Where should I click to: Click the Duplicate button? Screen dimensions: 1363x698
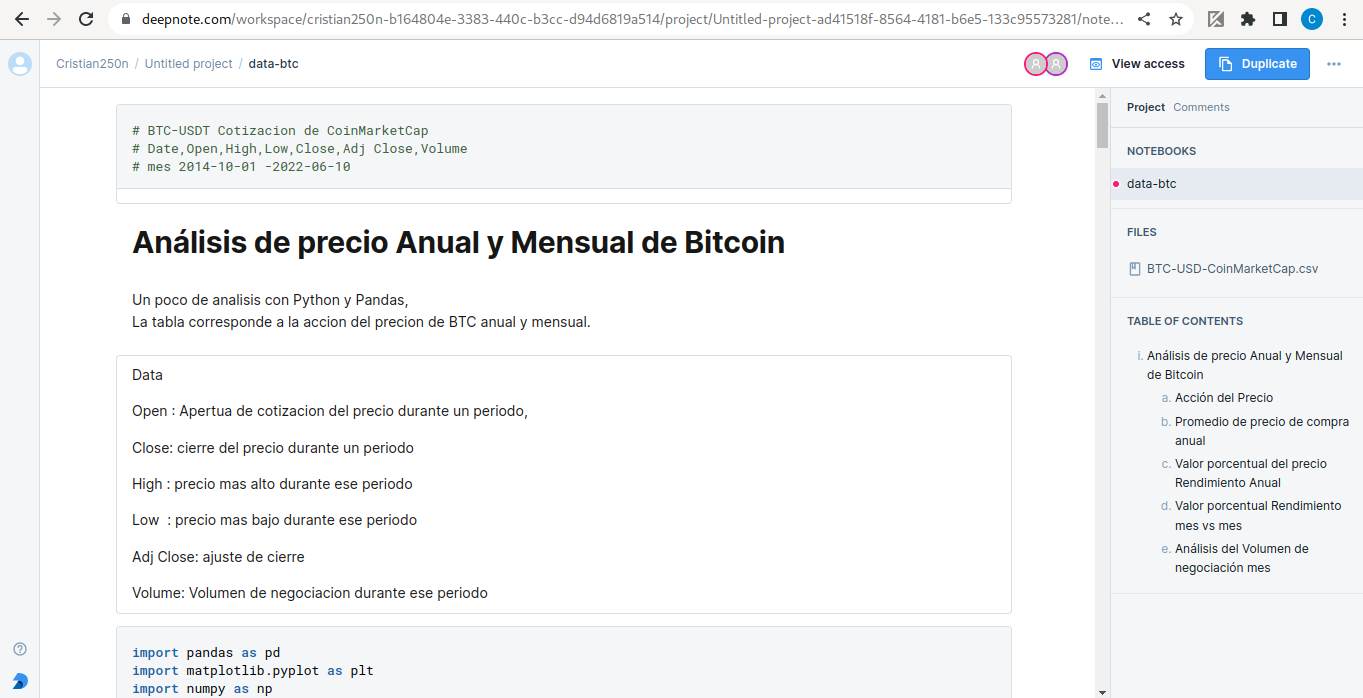pos(1257,64)
